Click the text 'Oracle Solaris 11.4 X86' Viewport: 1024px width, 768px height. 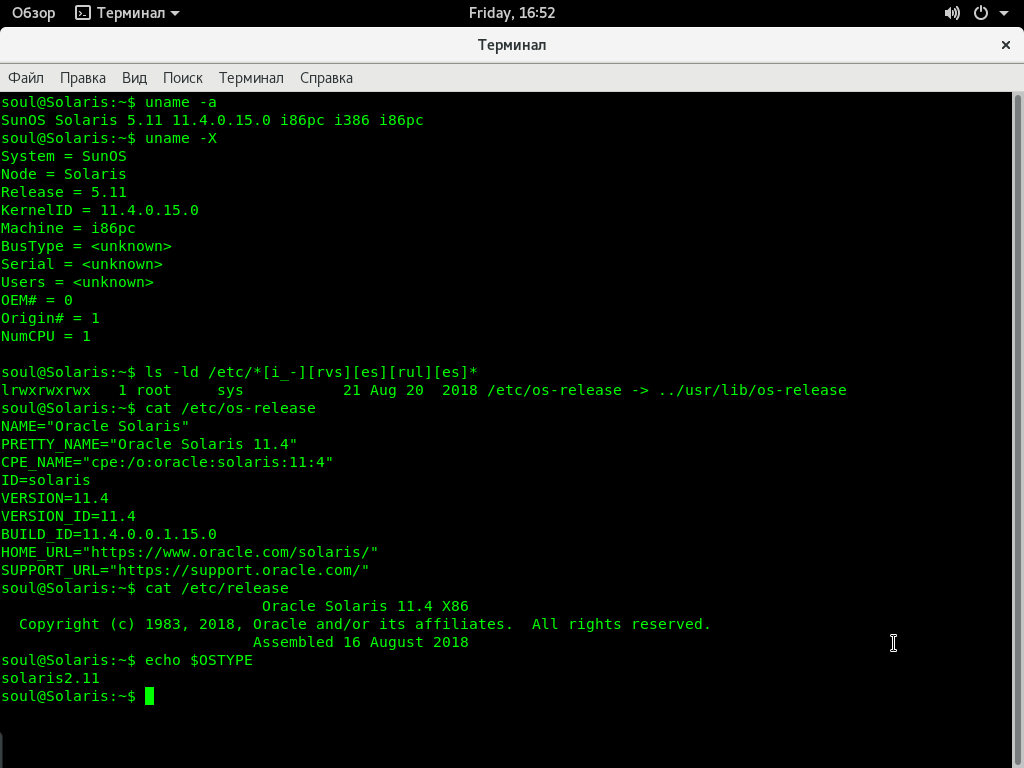[x=365, y=606]
